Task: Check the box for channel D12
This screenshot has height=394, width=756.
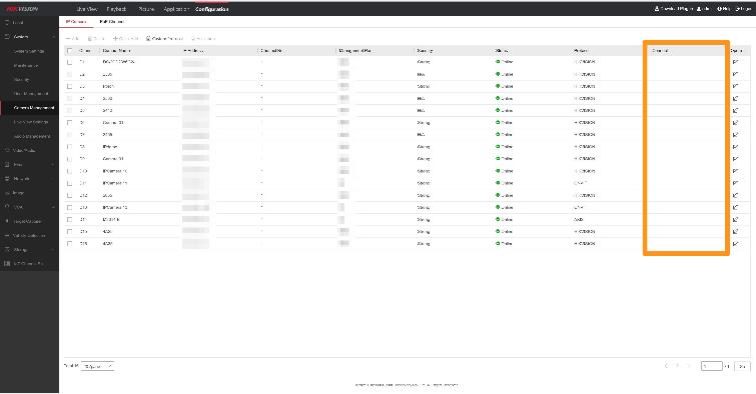Action: coord(69,195)
